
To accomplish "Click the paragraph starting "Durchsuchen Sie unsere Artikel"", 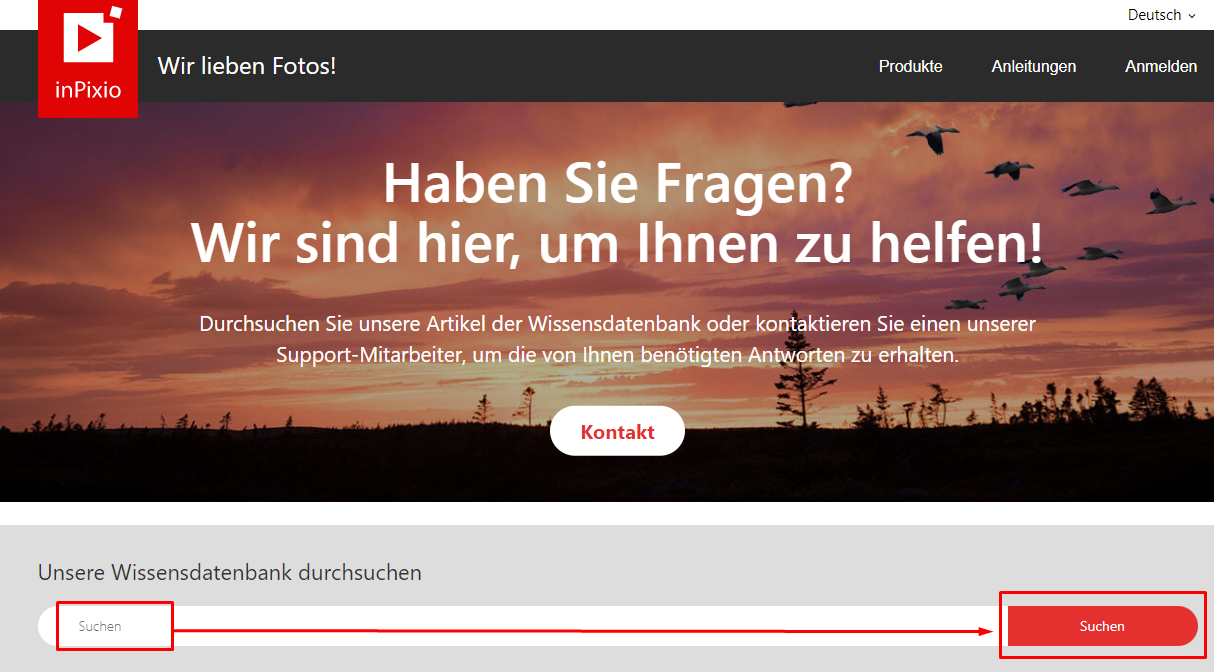I will 617,339.
